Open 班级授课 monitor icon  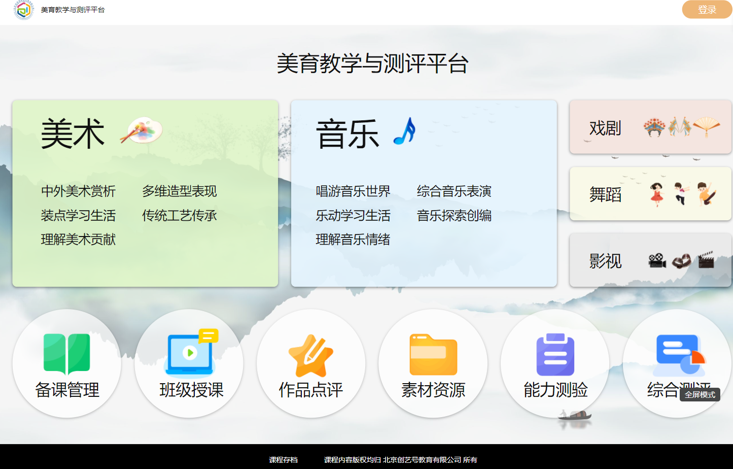pos(190,353)
